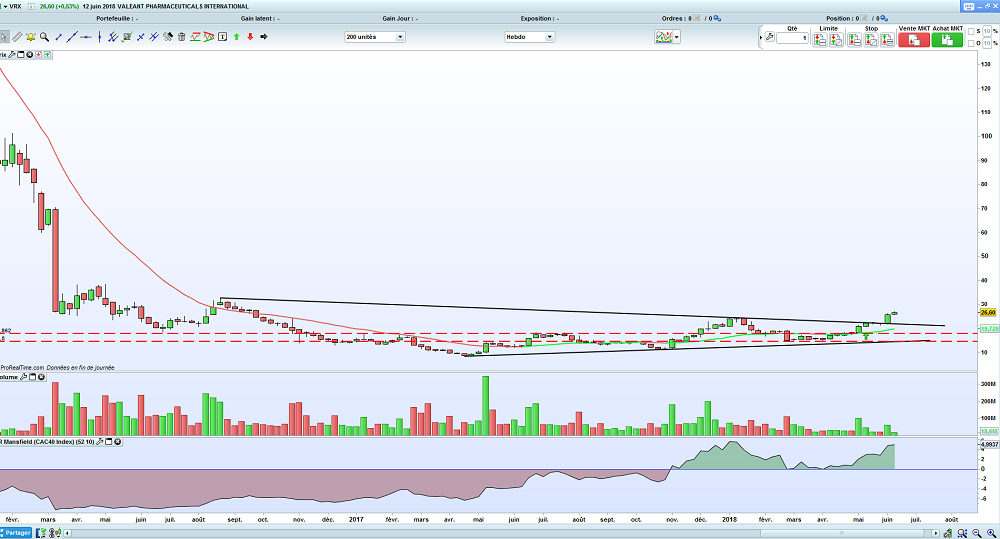
Task: Open Ordres details gear icon
Action: point(717,18)
